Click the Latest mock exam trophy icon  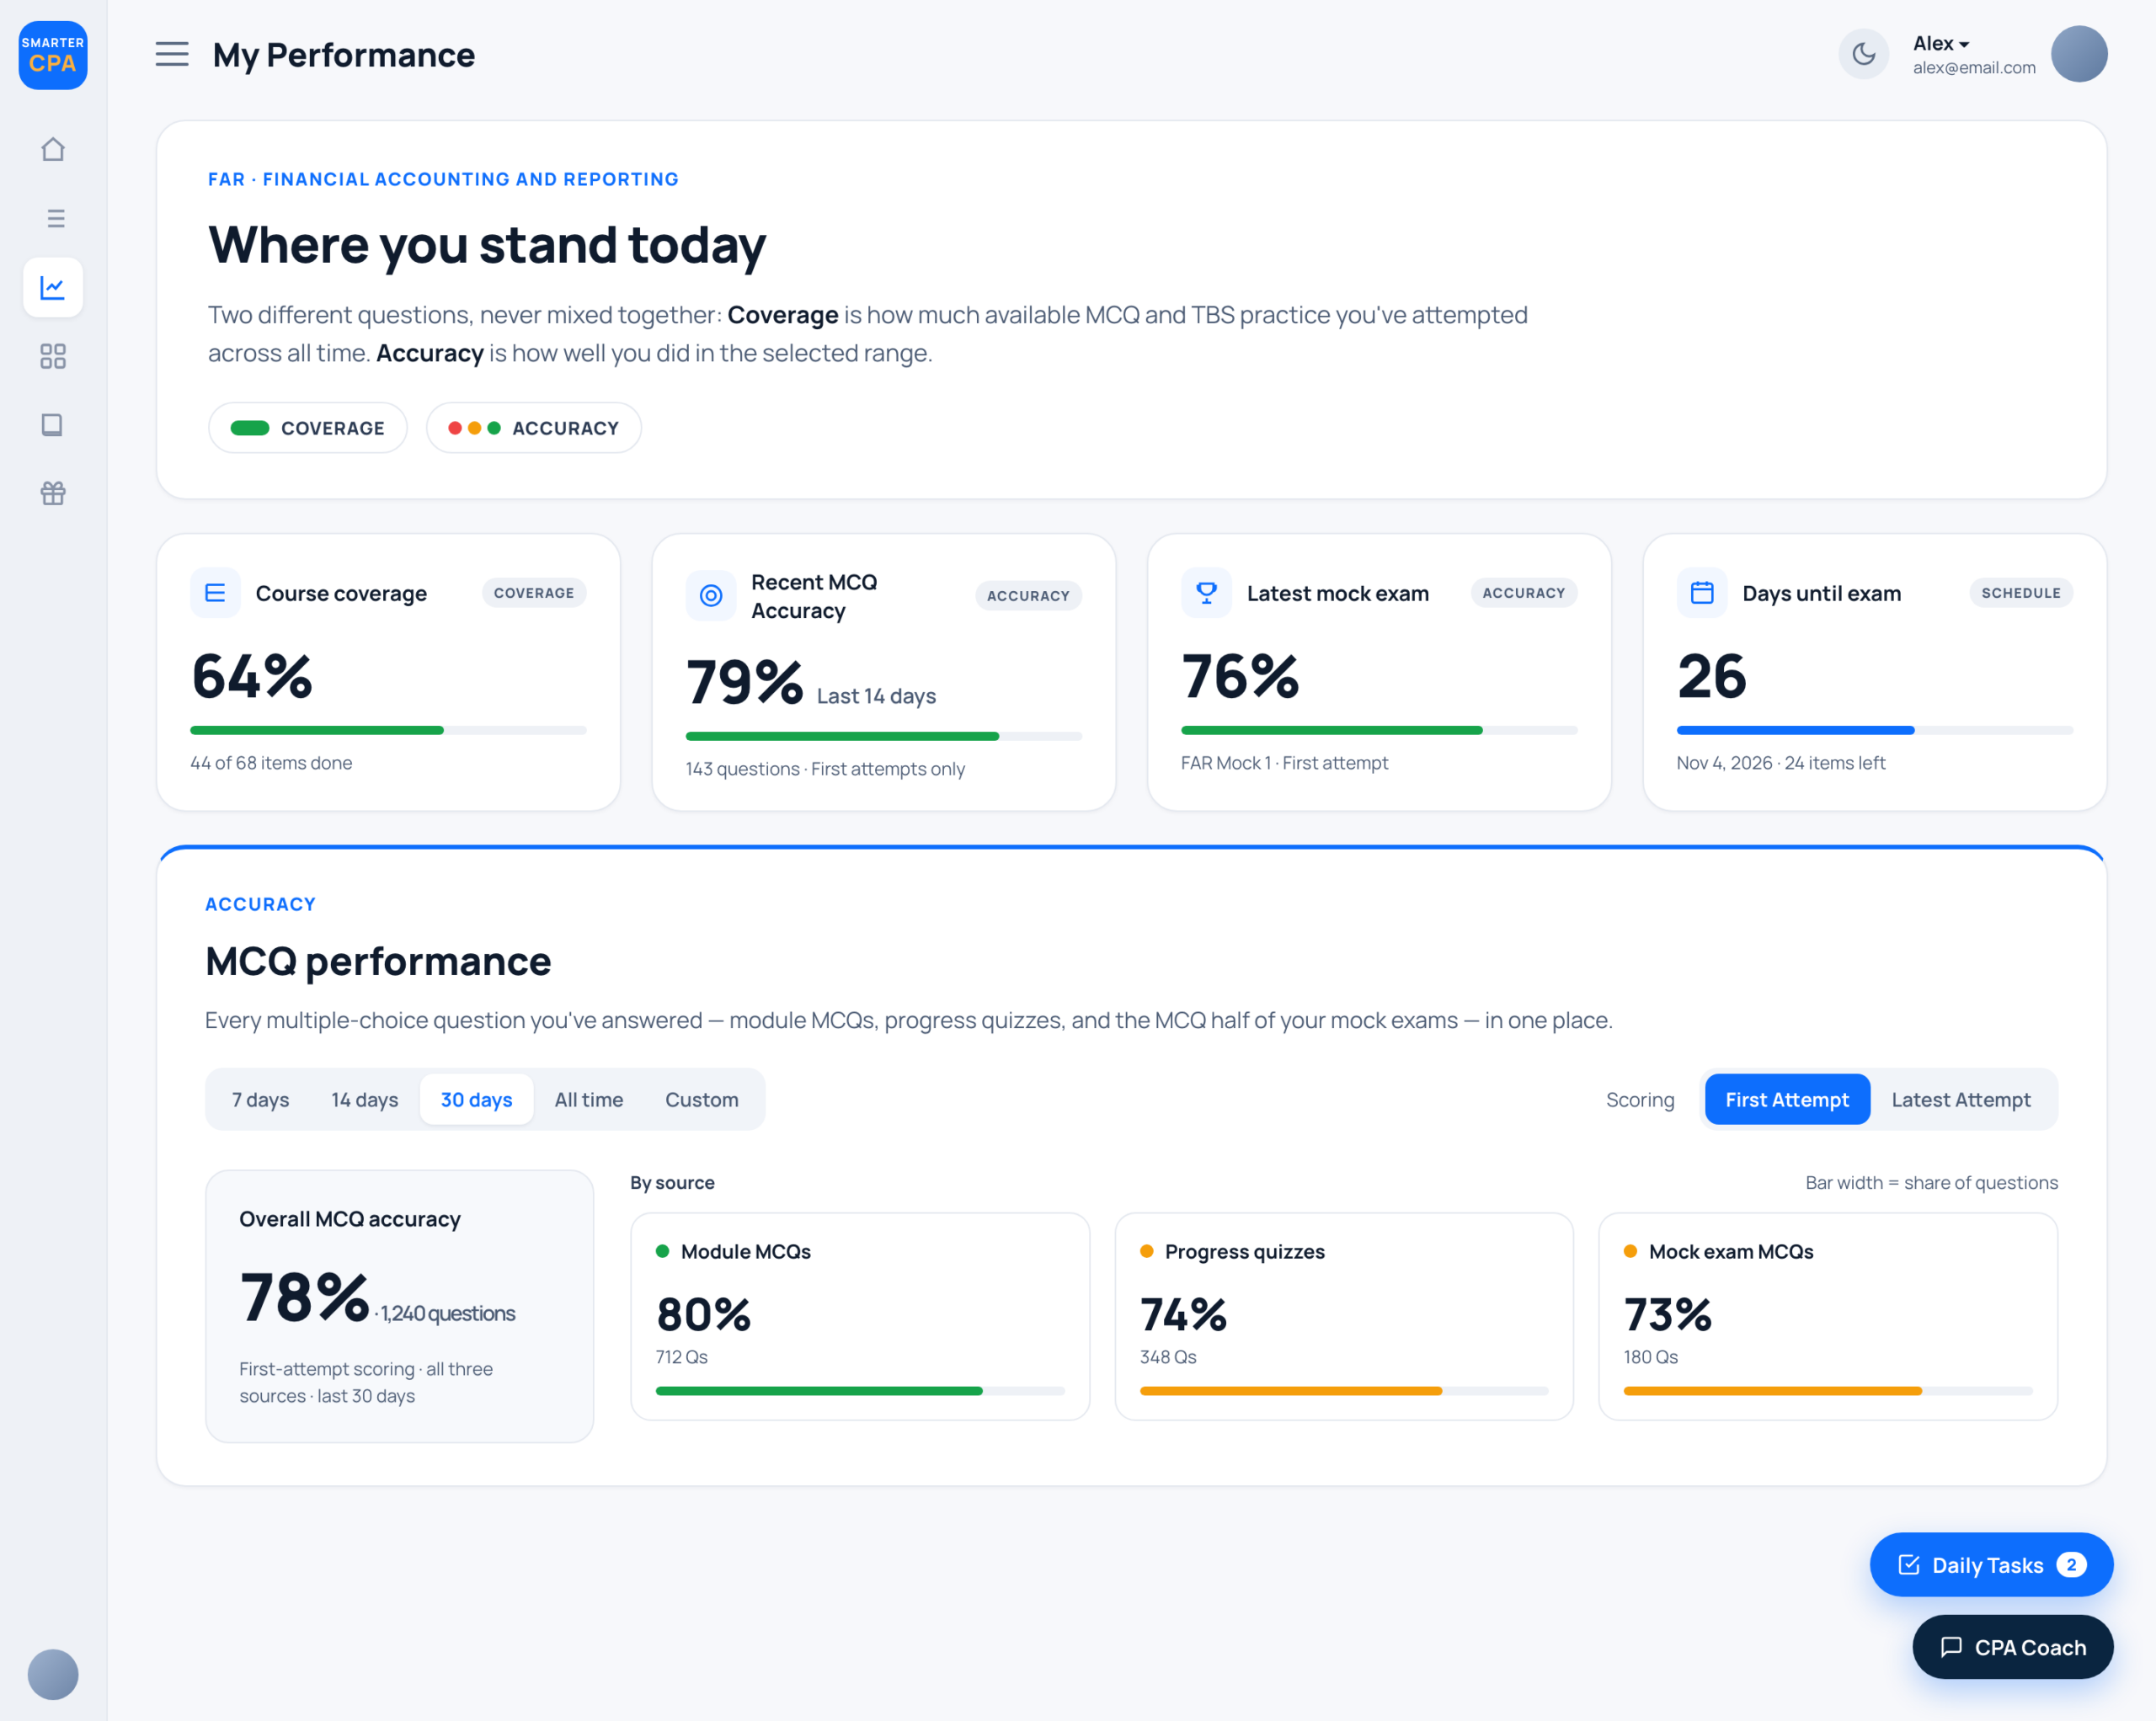point(1206,593)
